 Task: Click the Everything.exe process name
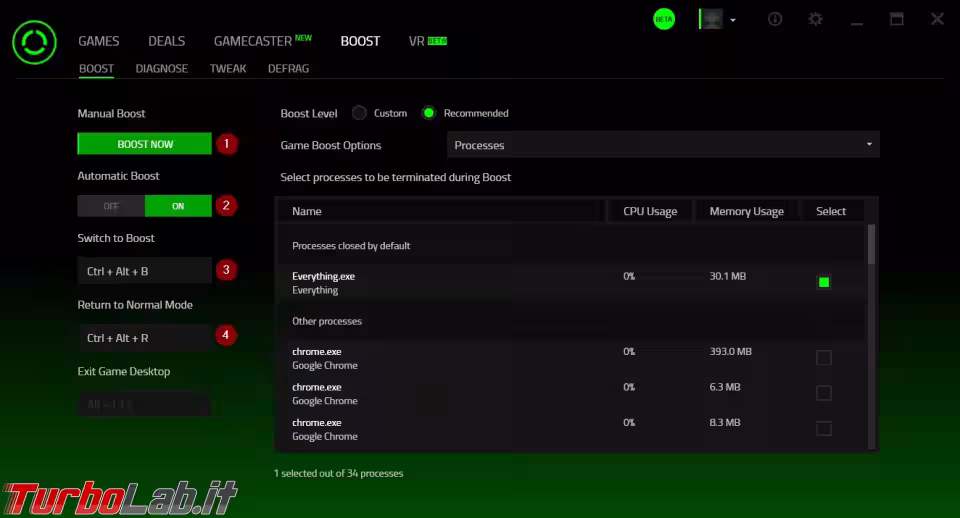pyautogui.click(x=323, y=276)
